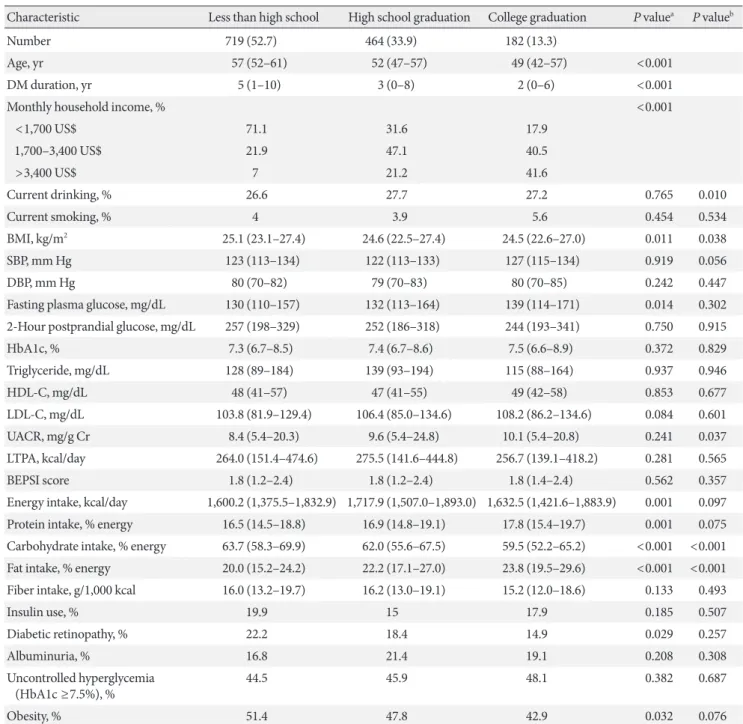Image resolution: width=743 pixels, height=724 pixels.
Task: Select the '63.7 (58.3–69.9)' carbohydrate cell
Action: [x=263, y=546]
